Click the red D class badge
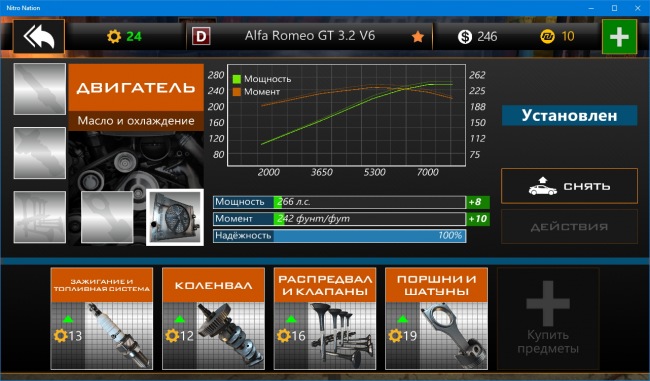 point(201,36)
